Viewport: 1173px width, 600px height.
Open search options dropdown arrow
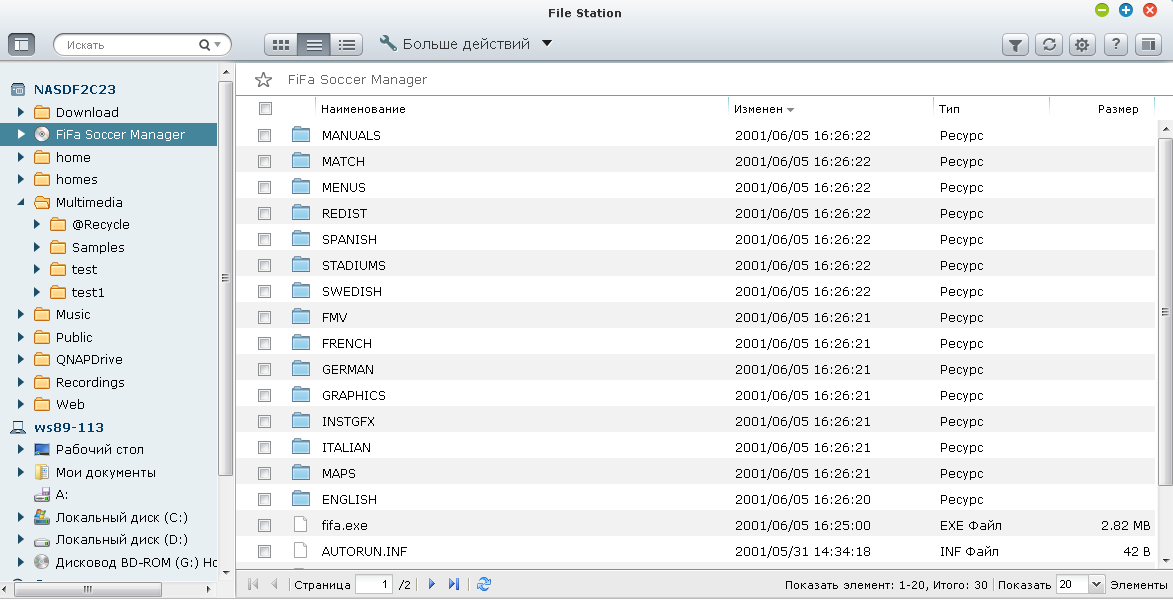click(x=218, y=45)
